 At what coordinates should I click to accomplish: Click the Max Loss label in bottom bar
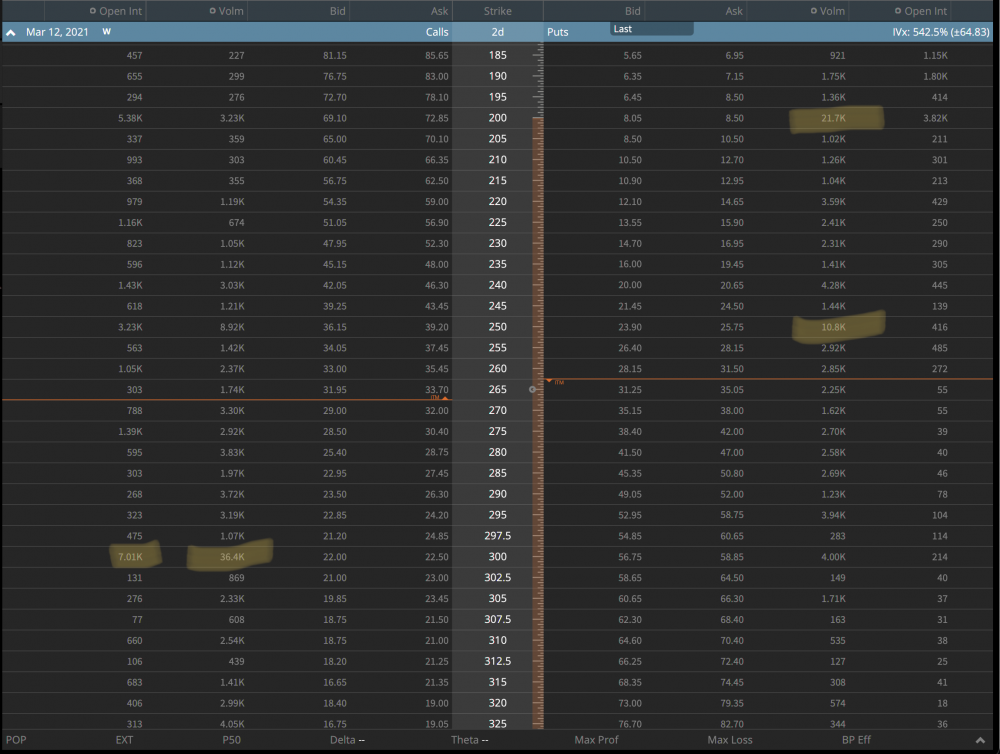[731, 739]
